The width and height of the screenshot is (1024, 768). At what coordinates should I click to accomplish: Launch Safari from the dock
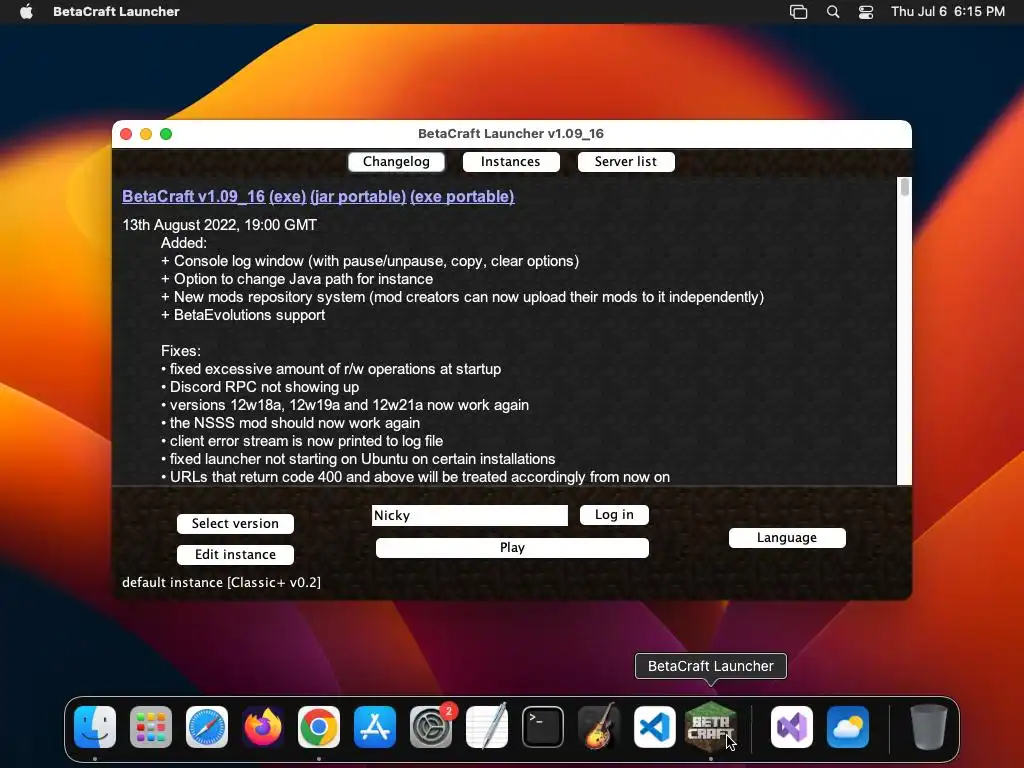tap(207, 727)
